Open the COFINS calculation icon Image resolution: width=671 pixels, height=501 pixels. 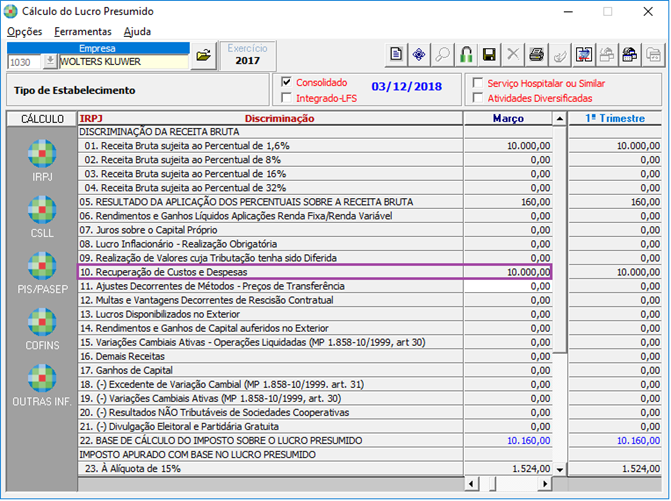tap(42, 326)
